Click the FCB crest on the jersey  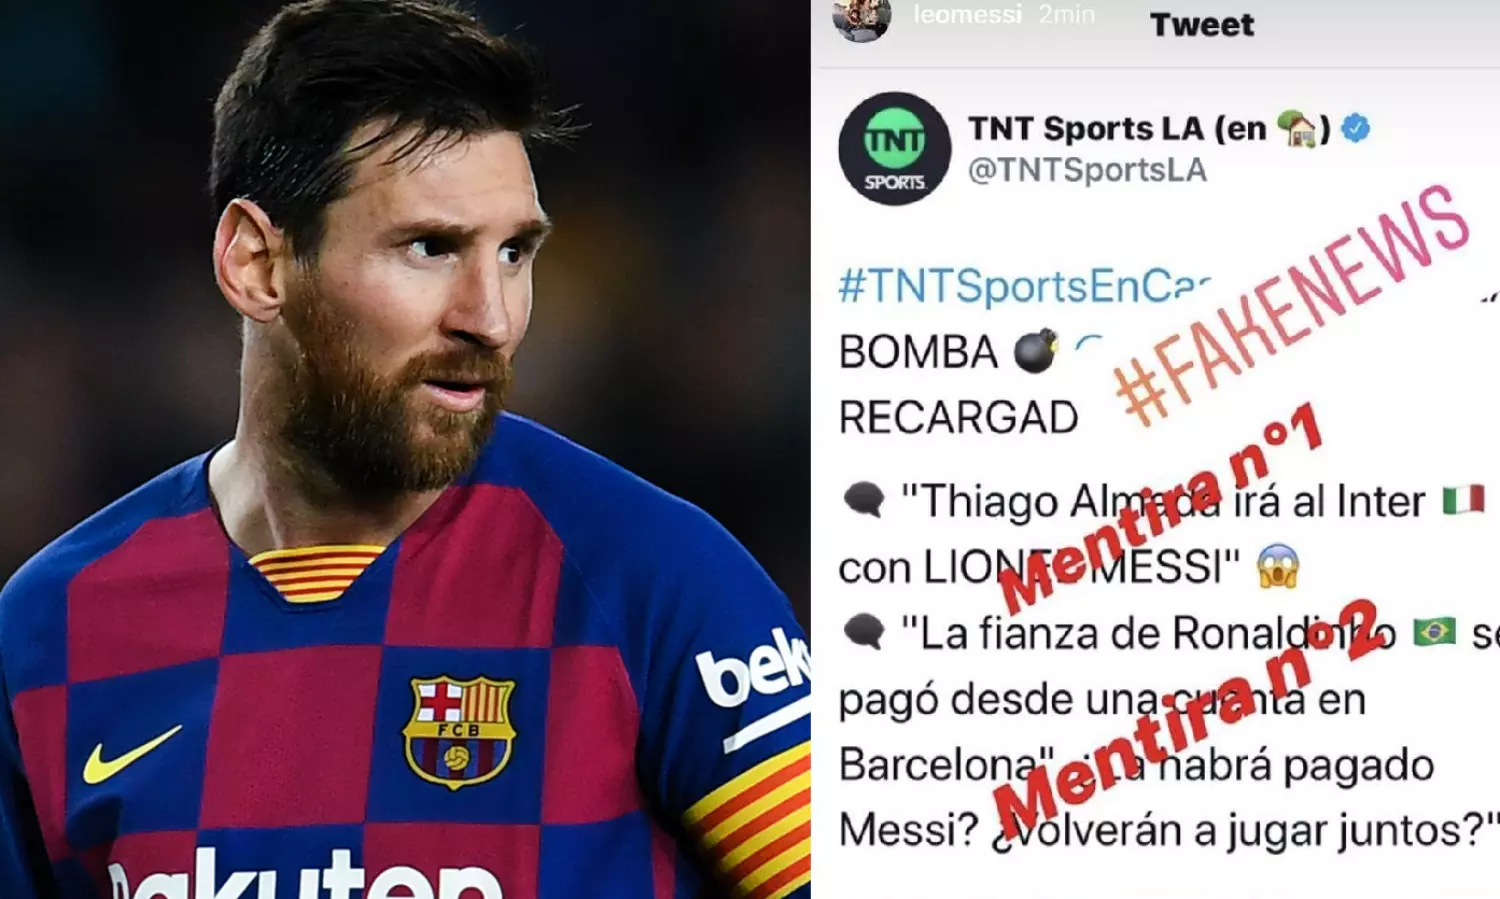pyautogui.click(x=459, y=731)
